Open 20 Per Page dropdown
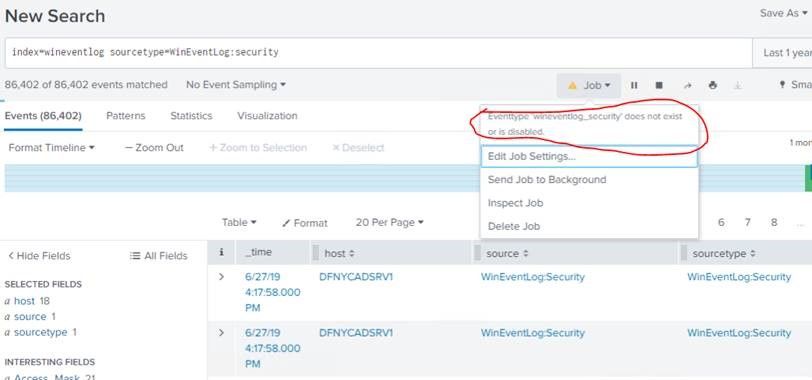 point(389,222)
